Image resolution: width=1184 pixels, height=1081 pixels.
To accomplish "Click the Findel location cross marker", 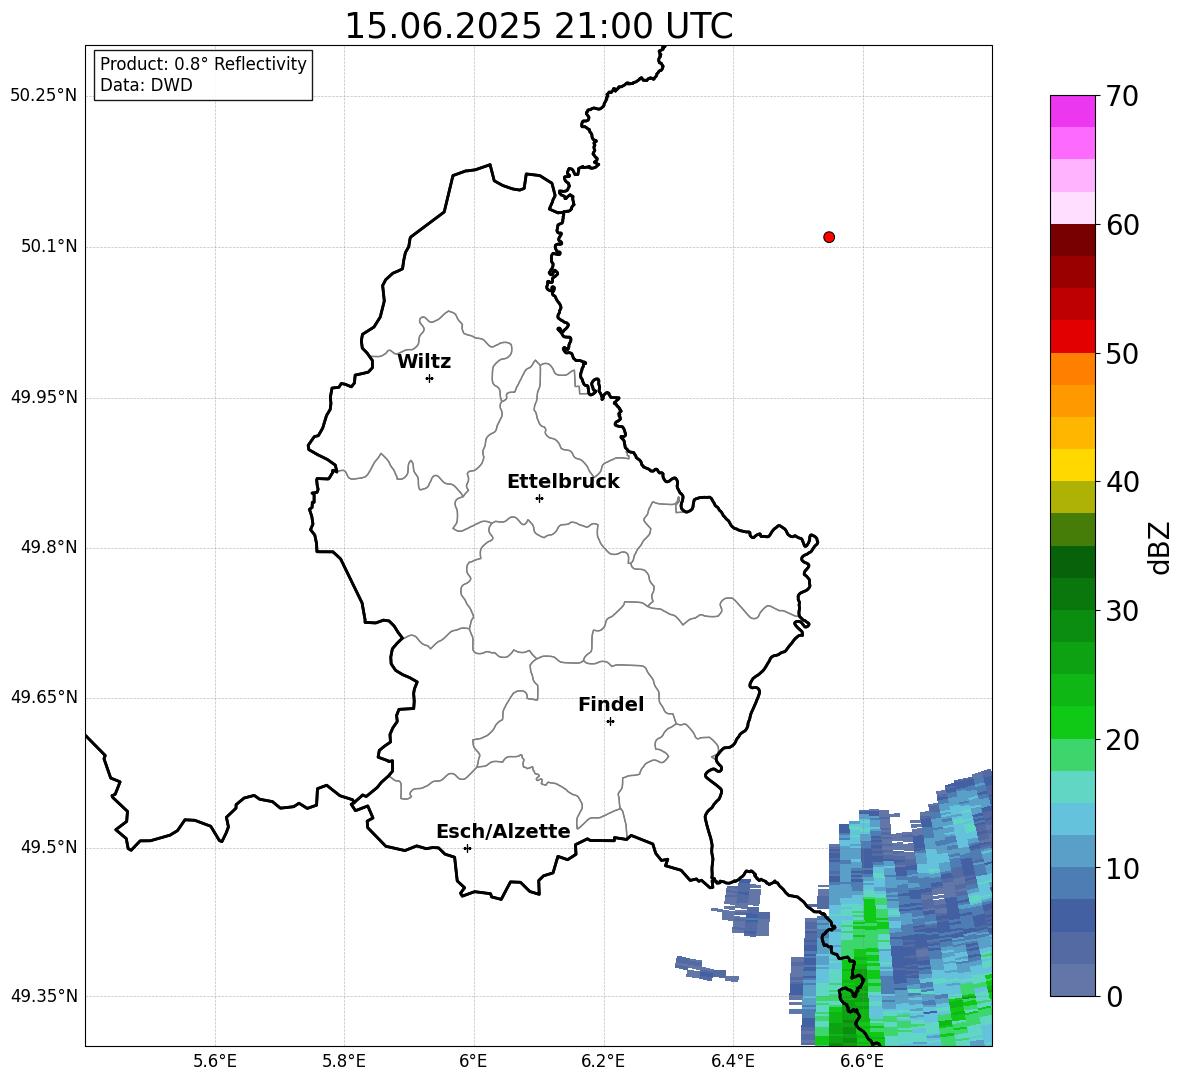I will 610,722.
